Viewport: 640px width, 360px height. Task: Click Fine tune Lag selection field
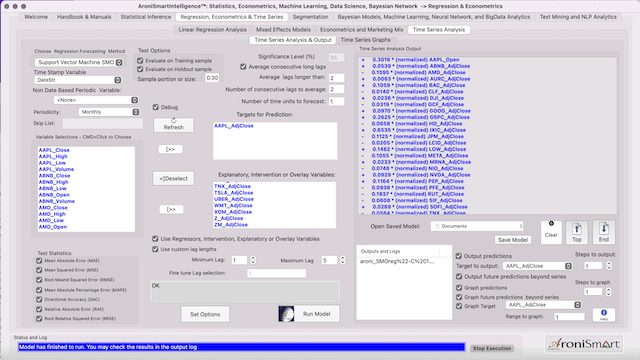pyautogui.click(x=277, y=273)
